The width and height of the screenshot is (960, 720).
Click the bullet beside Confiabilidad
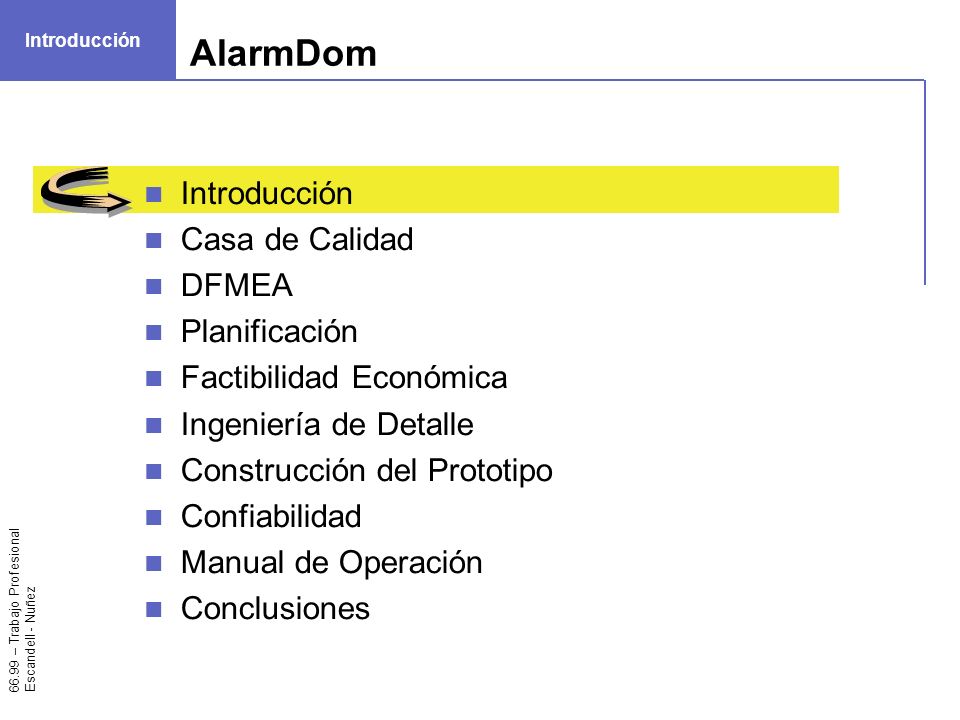click(154, 517)
